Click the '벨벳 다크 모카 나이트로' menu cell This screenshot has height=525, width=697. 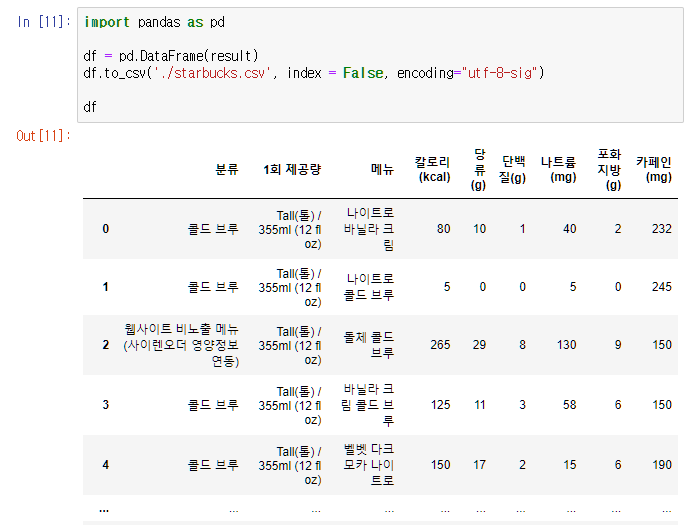(369, 465)
